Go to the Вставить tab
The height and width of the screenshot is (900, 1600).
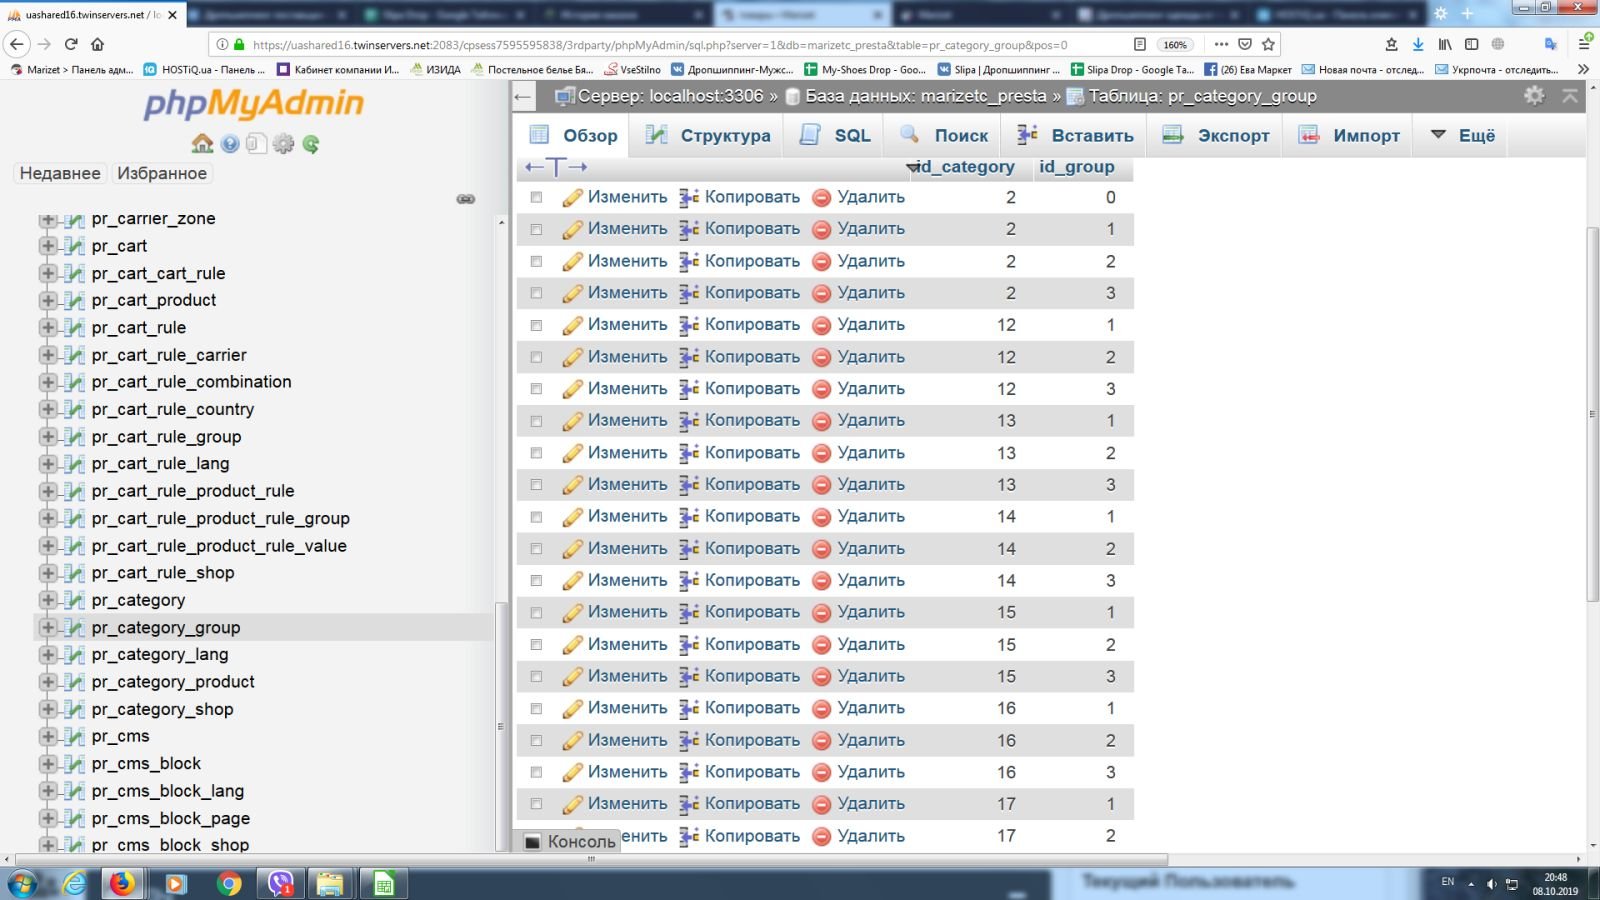pyautogui.click(x=1075, y=136)
